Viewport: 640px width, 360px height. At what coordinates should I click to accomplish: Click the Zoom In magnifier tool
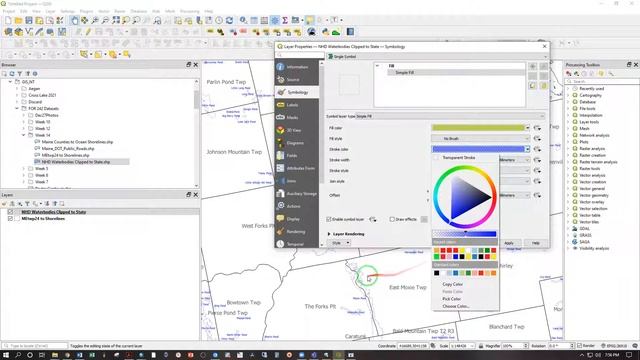click(x=95, y=20)
